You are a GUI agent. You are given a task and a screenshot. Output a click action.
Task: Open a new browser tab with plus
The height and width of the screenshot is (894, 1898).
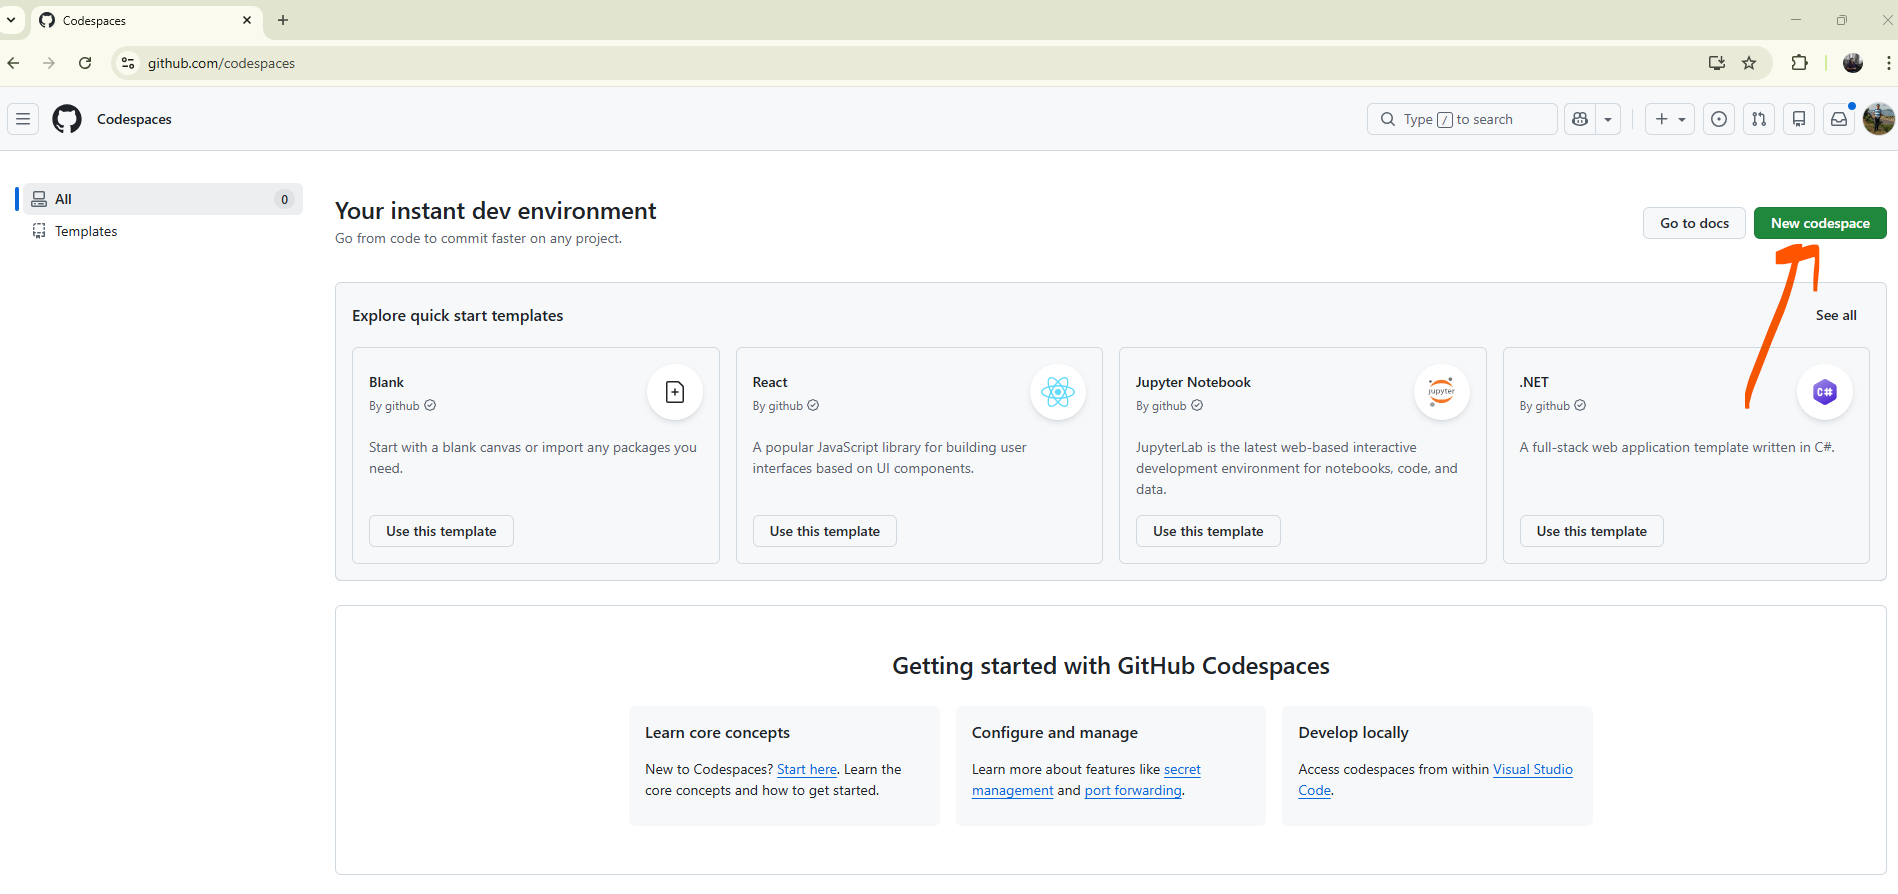(283, 20)
